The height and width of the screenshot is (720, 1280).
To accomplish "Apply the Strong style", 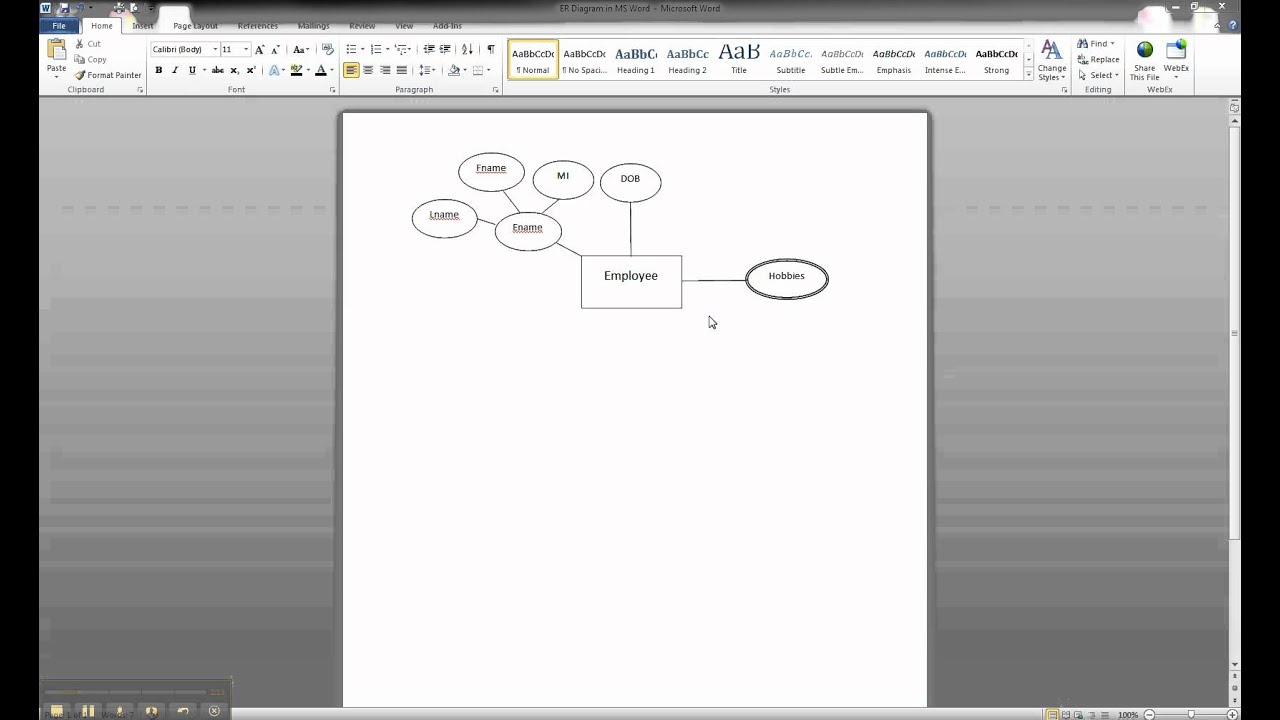I will pyautogui.click(x=996, y=60).
